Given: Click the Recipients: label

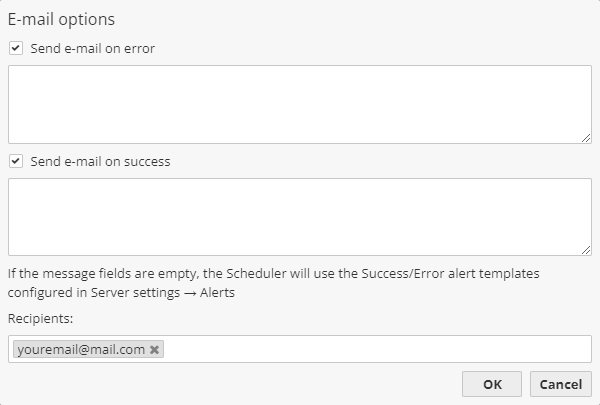Looking at the screenshot, I should [x=41, y=317].
